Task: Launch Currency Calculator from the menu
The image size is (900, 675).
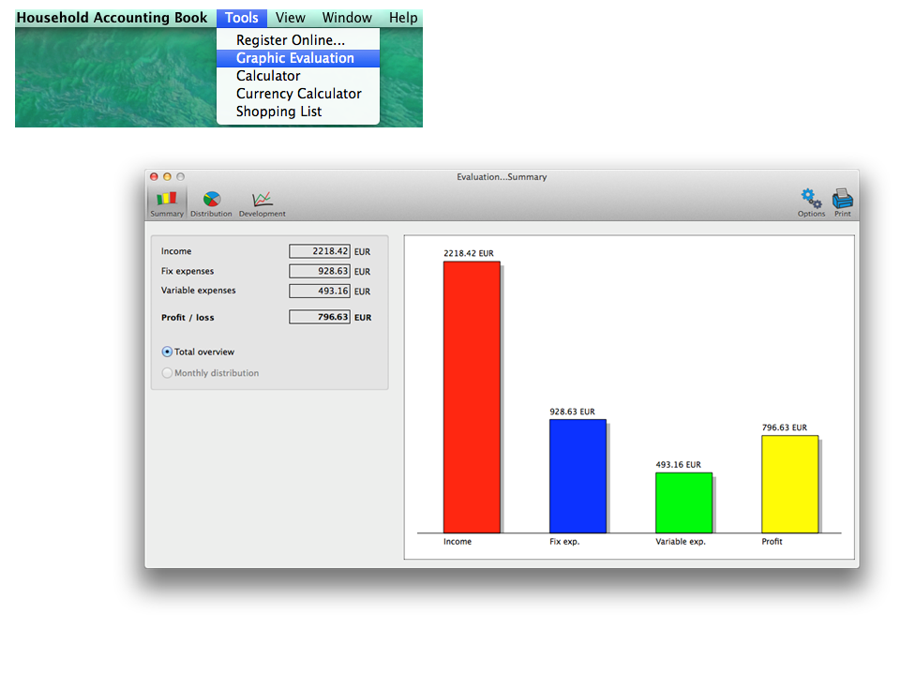Action: [298, 94]
